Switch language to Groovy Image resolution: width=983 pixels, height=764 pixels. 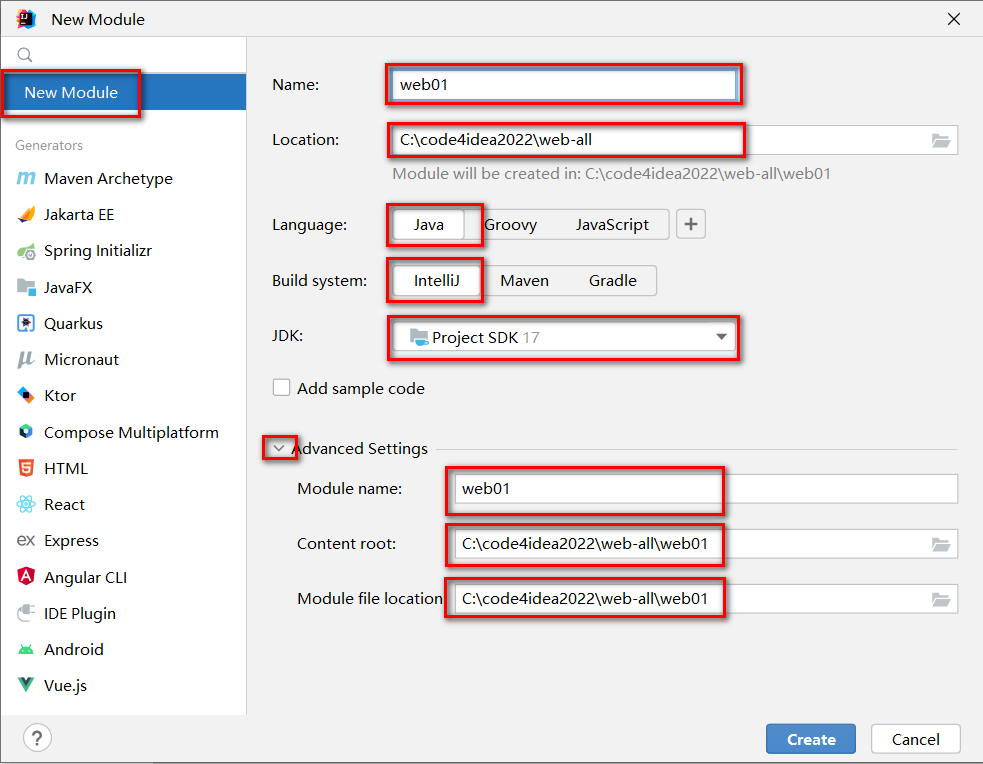511,225
